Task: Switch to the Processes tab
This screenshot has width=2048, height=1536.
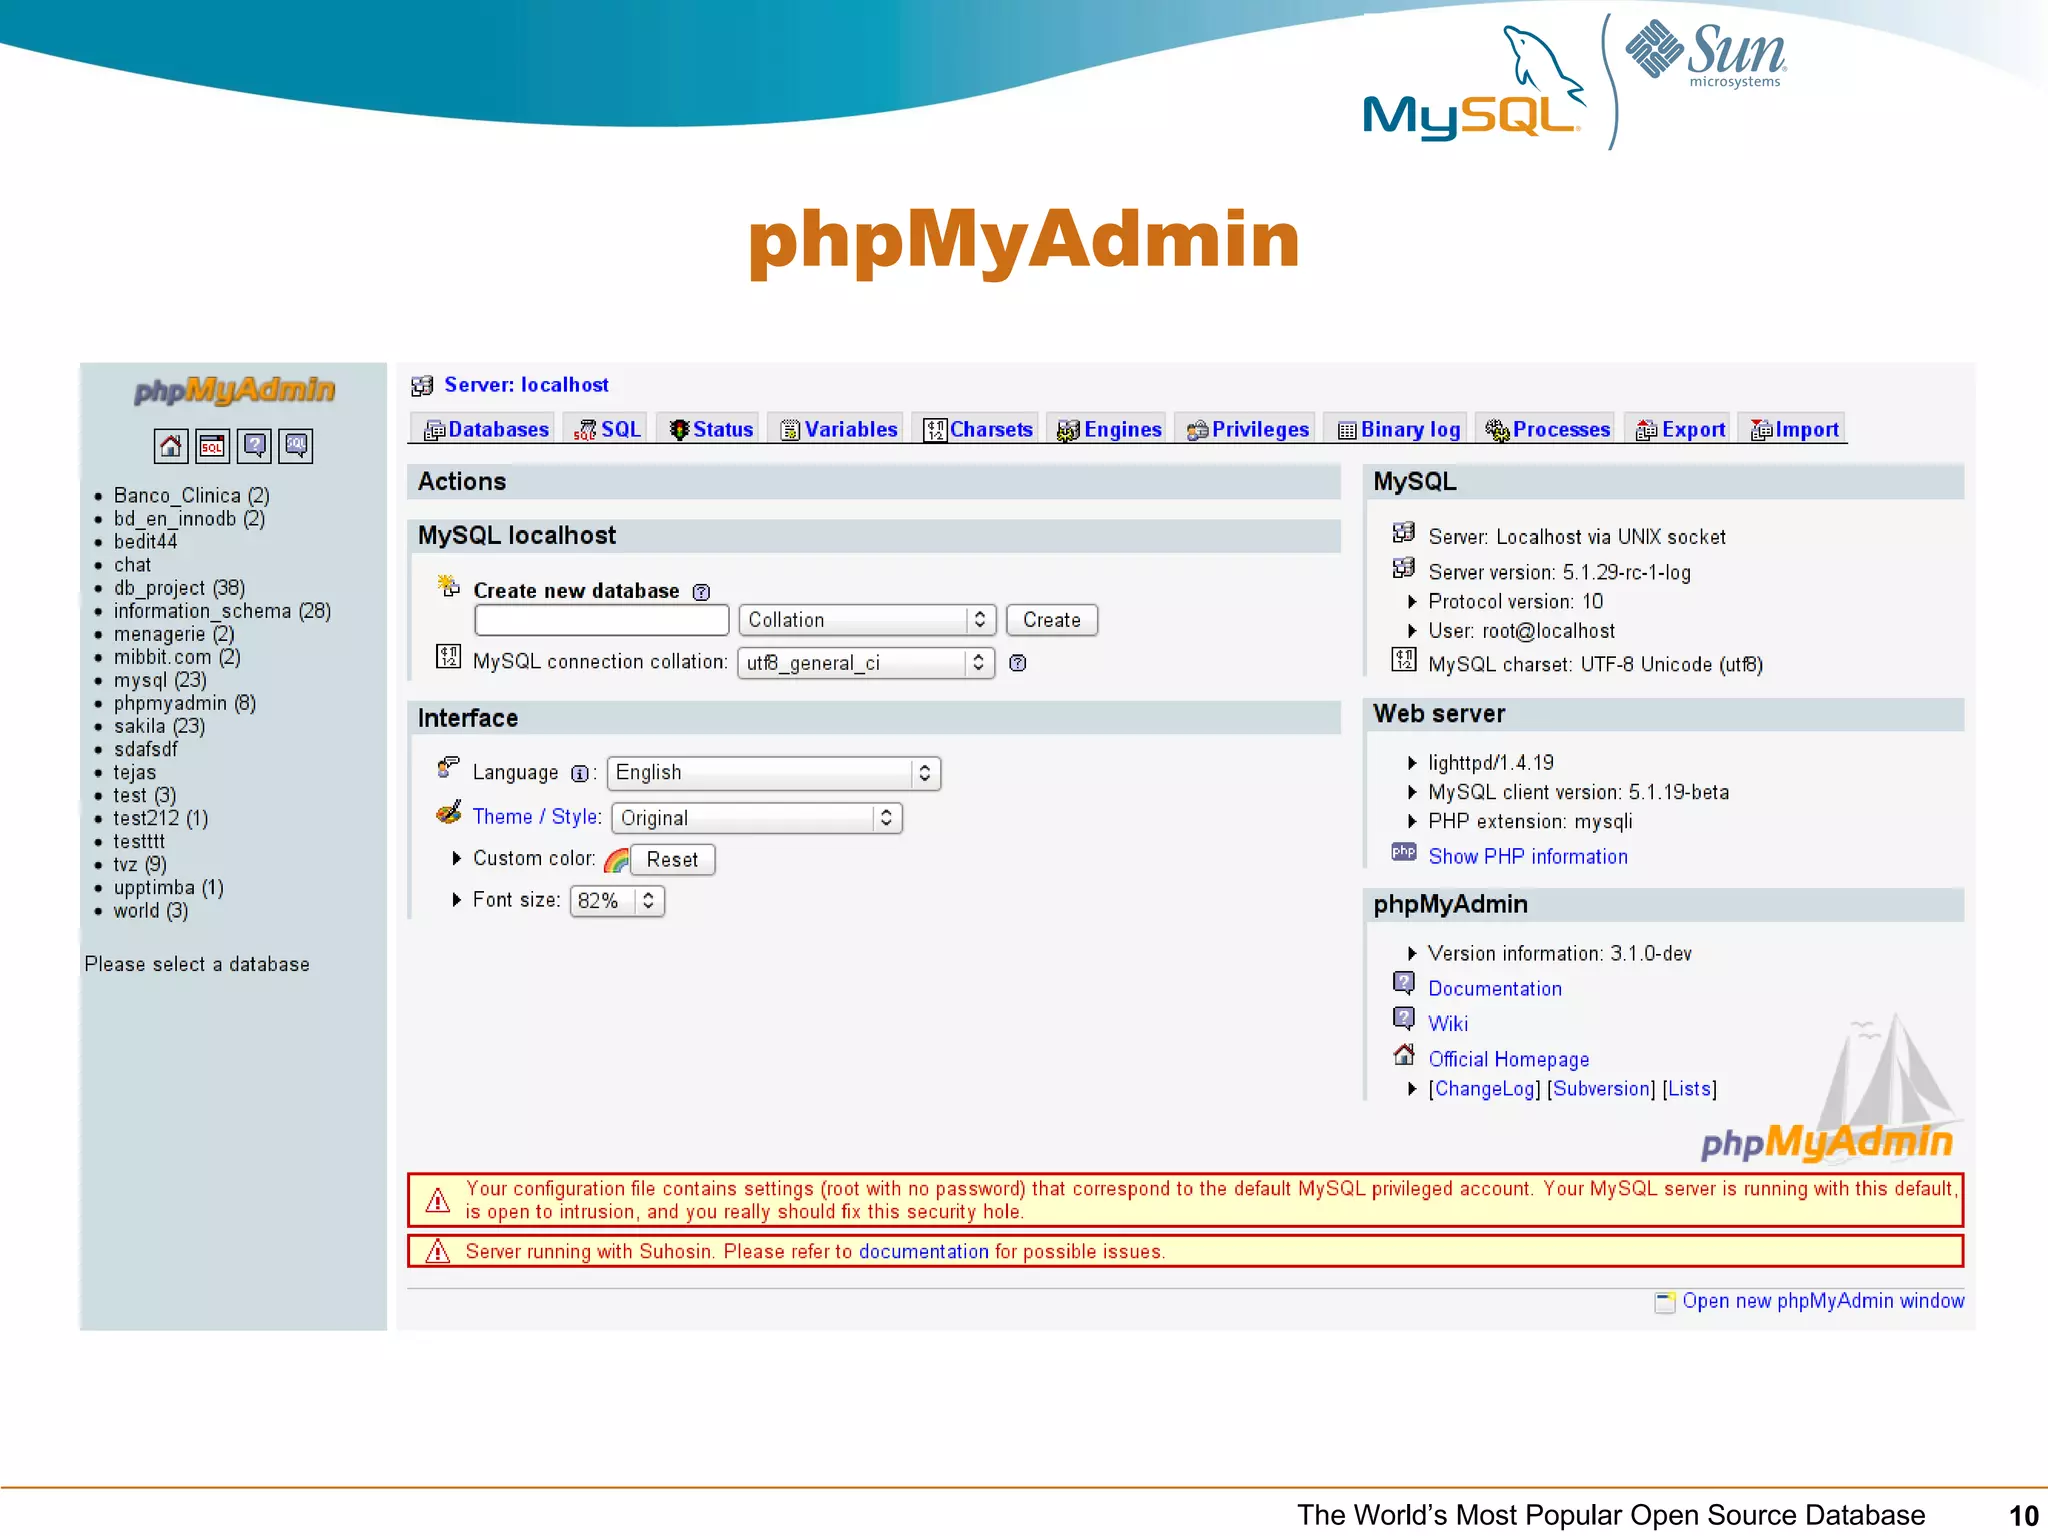Action: click(1547, 429)
